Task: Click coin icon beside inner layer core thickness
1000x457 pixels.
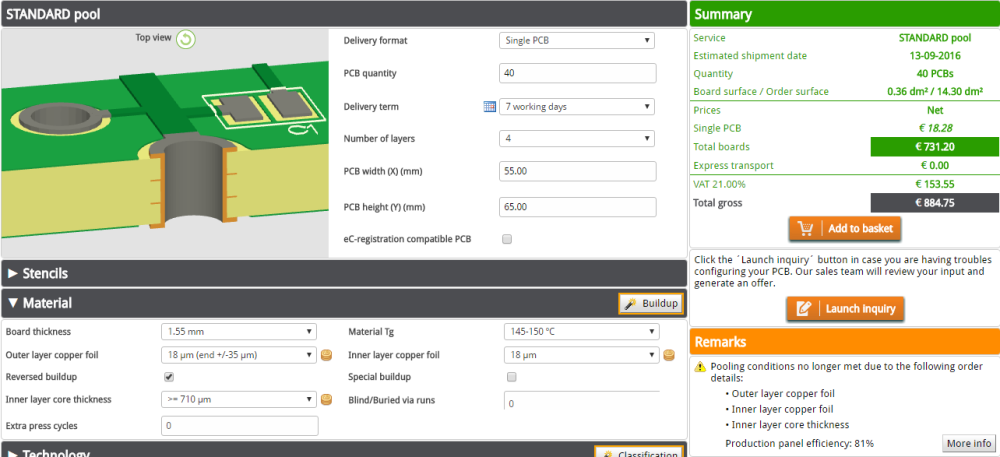Action: coord(326,400)
